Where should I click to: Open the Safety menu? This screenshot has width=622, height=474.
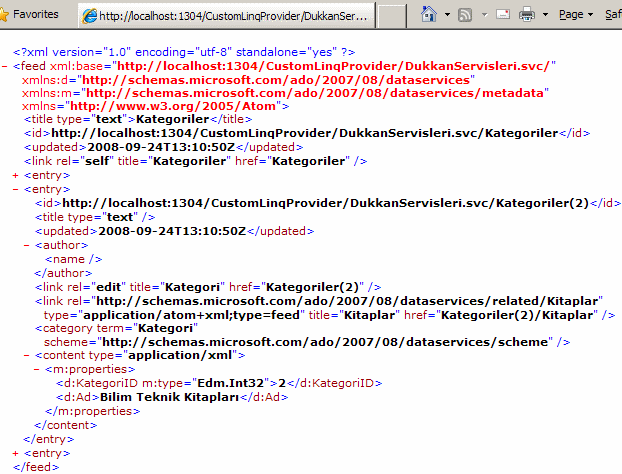coord(613,15)
